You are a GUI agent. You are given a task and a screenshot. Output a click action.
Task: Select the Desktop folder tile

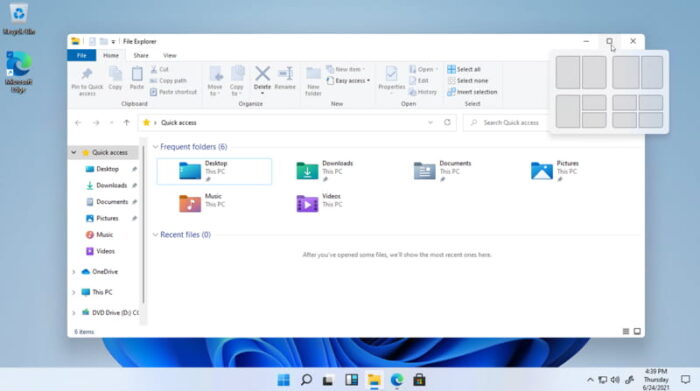tap(214, 171)
